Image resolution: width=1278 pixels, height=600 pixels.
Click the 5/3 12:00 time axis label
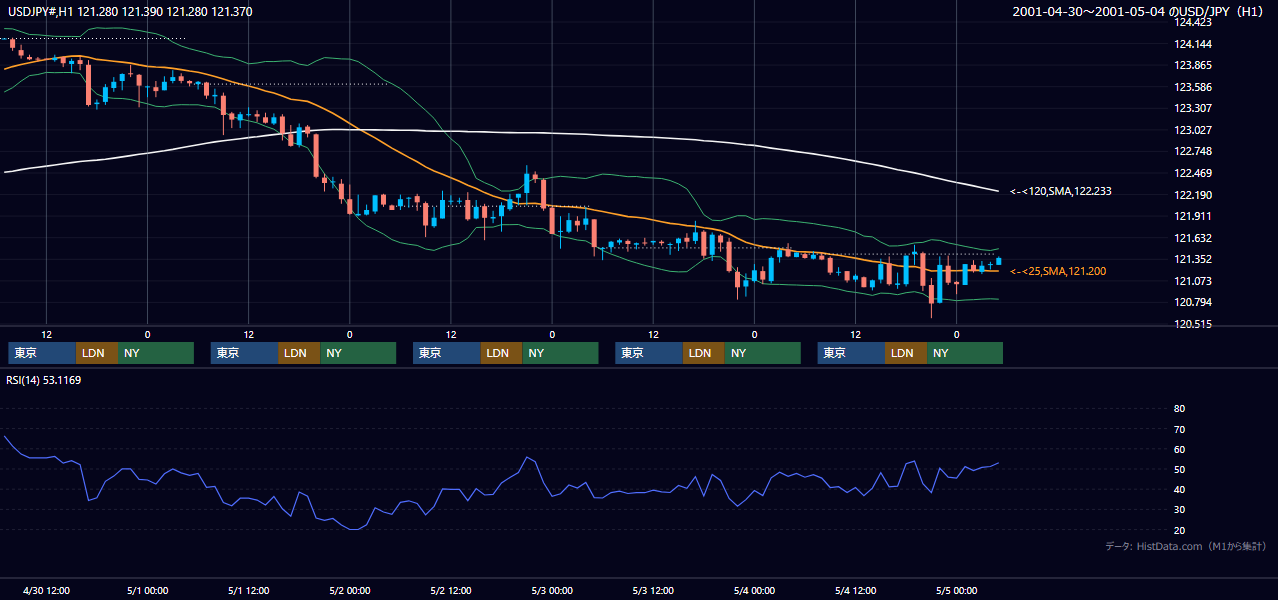pyautogui.click(x=653, y=590)
